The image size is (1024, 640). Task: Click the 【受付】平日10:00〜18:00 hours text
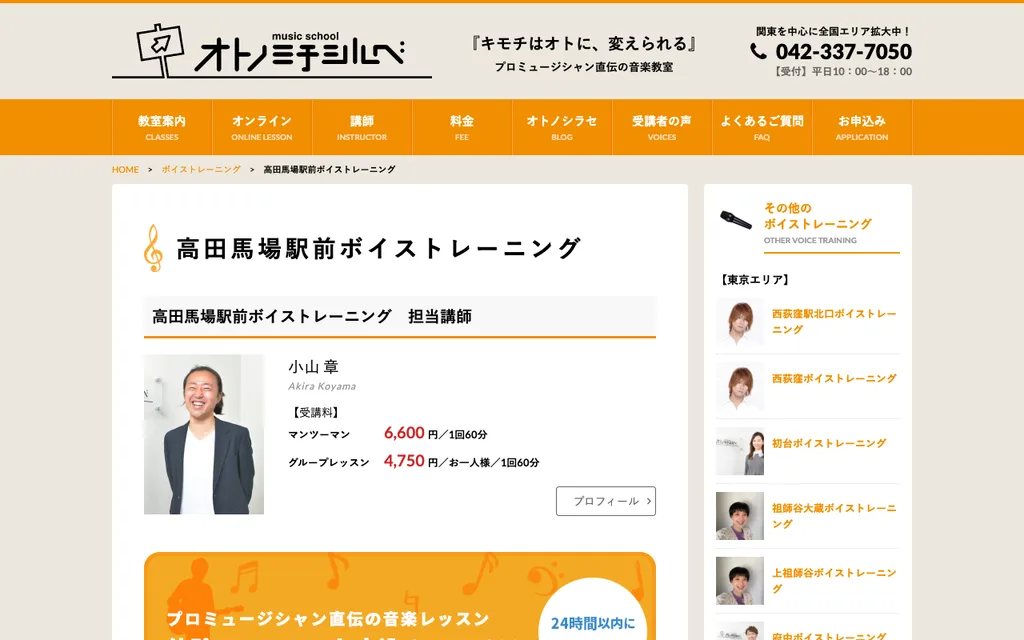(x=841, y=72)
